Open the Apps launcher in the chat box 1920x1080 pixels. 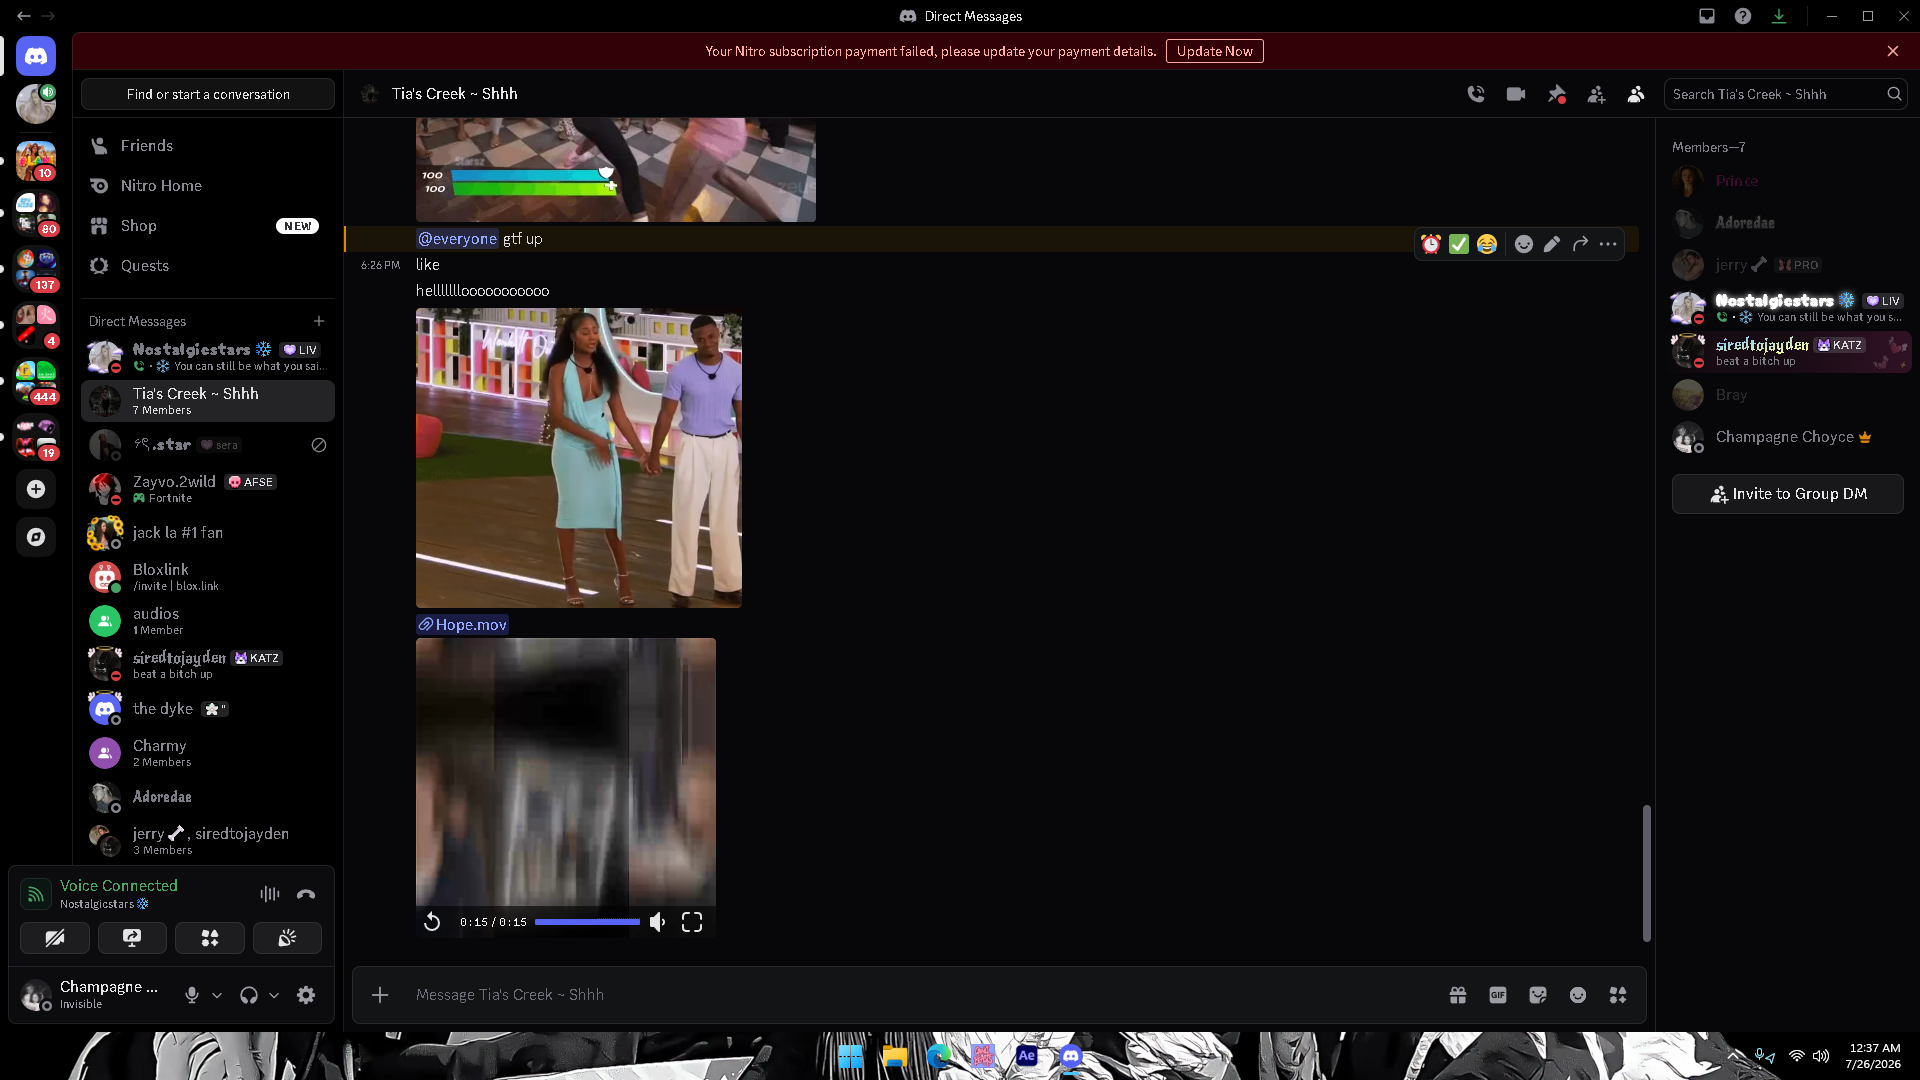[x=1618, y=995]
